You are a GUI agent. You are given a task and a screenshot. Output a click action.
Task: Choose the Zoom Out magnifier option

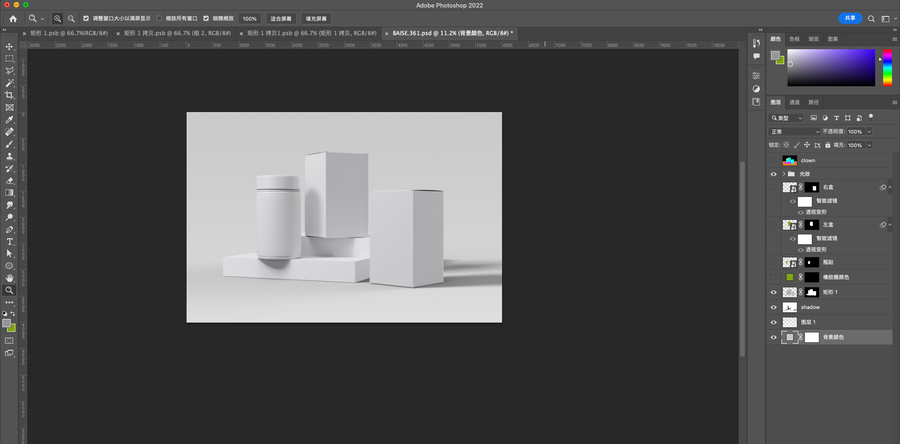click(71, 18)
